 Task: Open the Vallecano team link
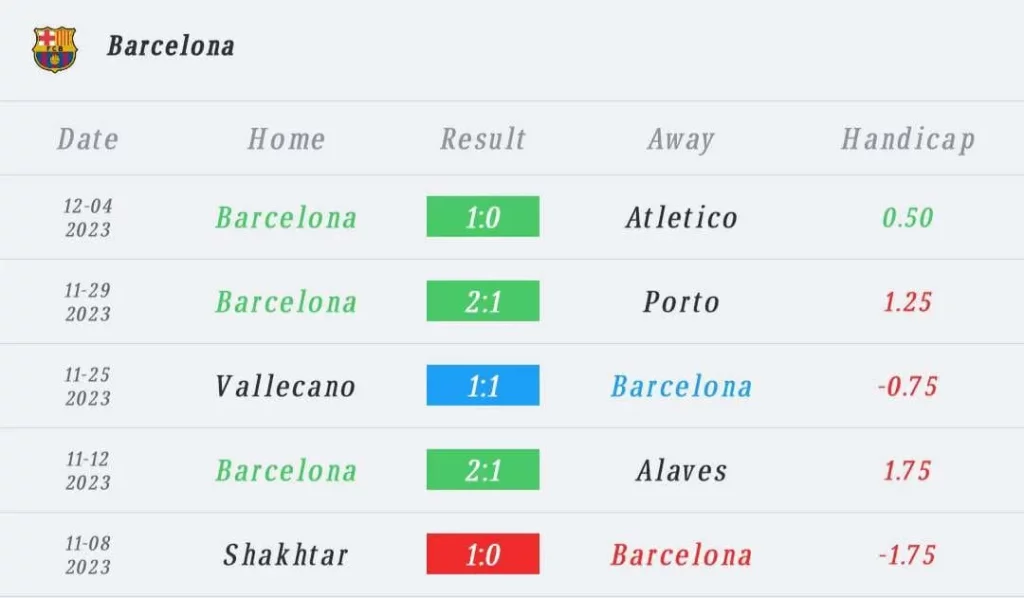click(285, 386)
